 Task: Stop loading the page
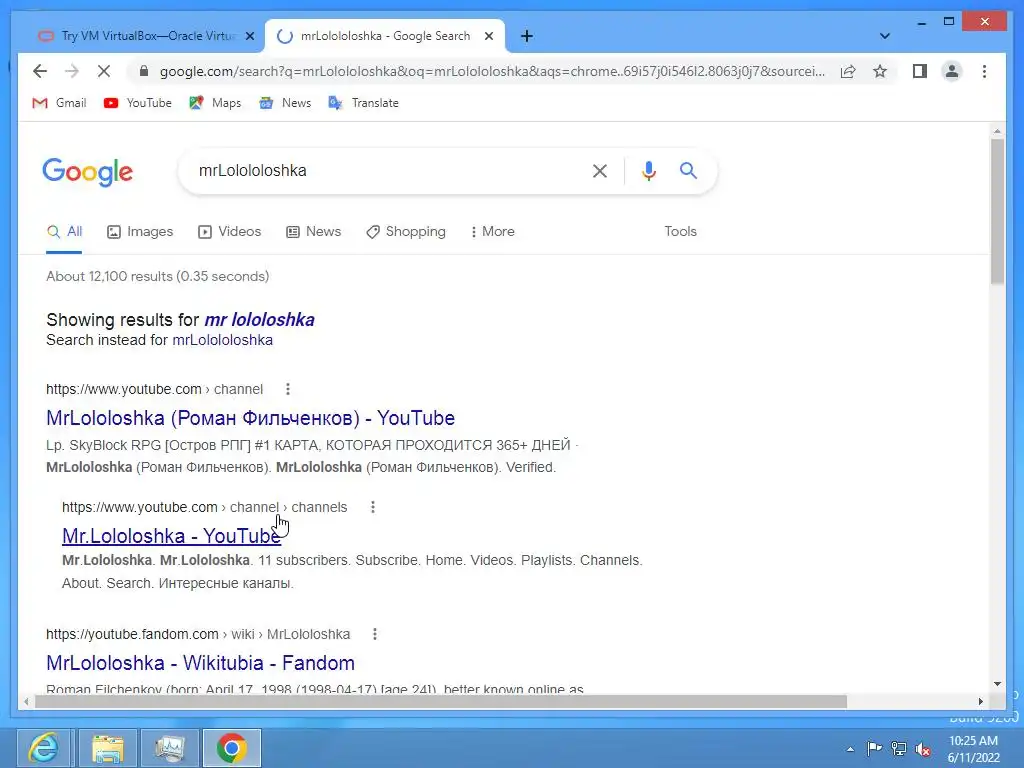104,71
